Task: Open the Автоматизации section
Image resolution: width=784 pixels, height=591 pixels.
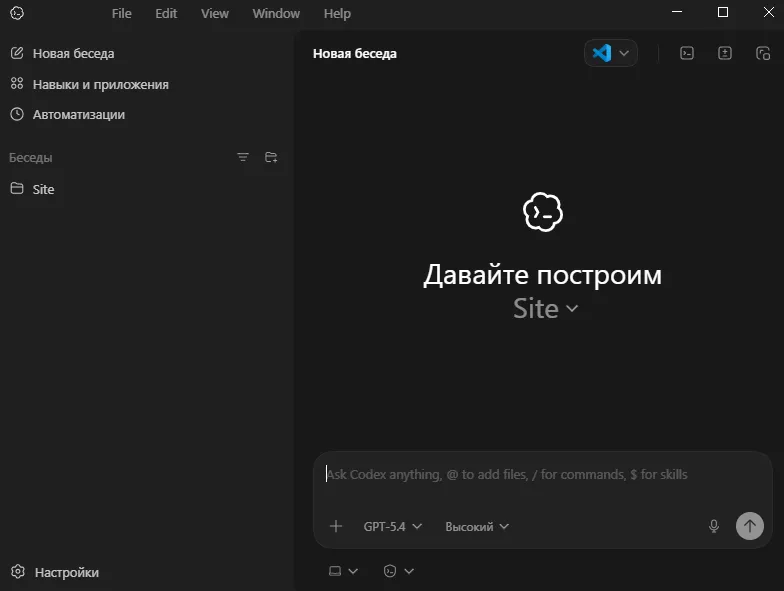Action: click(x=78, y=114)
